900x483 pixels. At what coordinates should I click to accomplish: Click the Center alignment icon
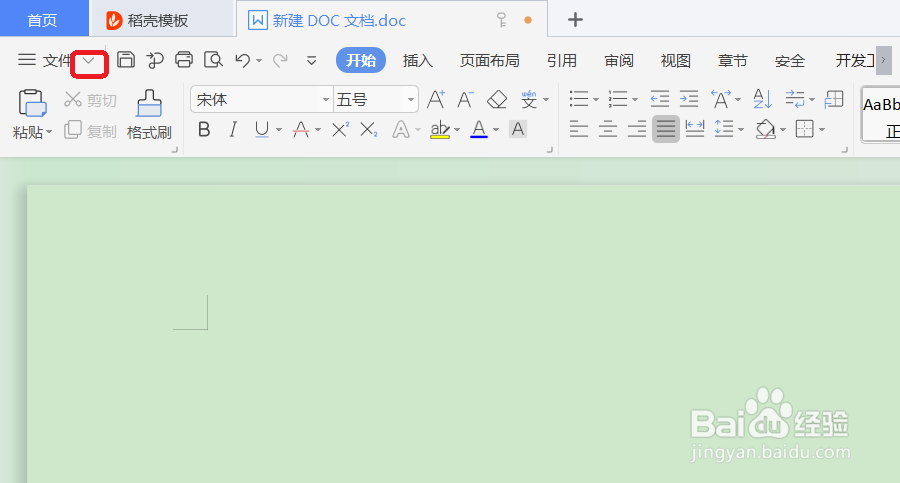coord(608,129)
